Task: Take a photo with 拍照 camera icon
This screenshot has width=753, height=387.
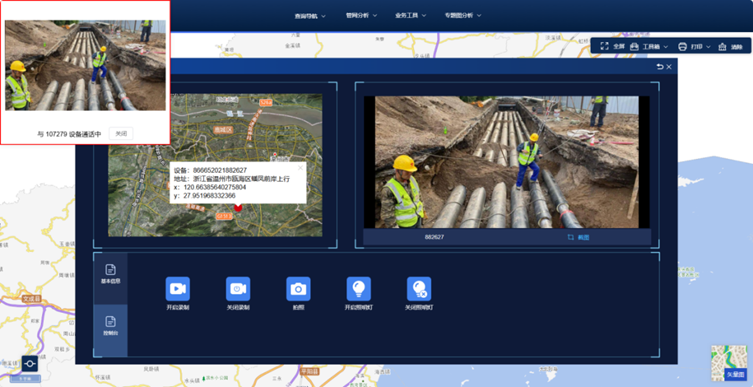Action: click(298, 289)
